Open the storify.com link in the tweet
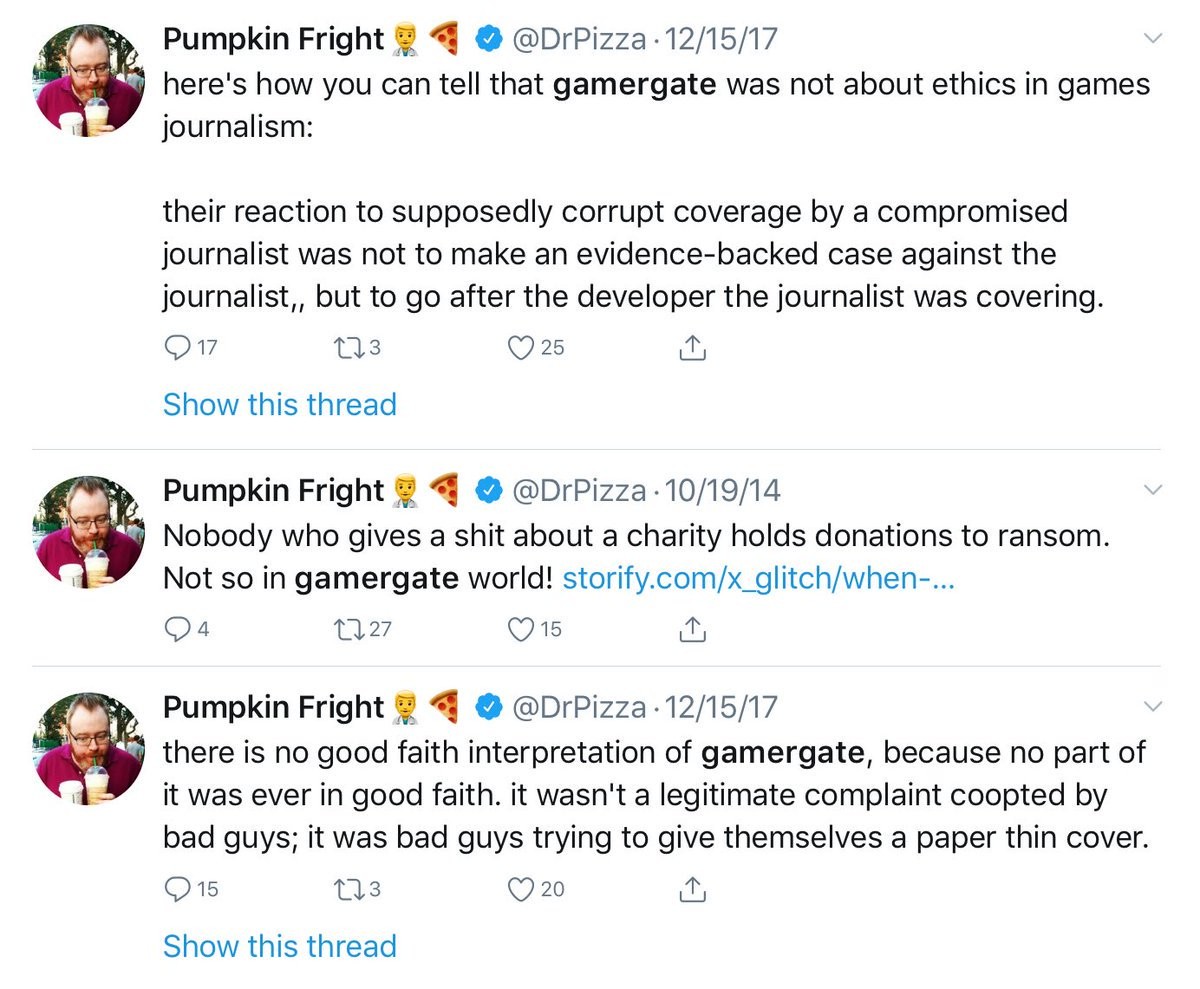 (759, 578)
